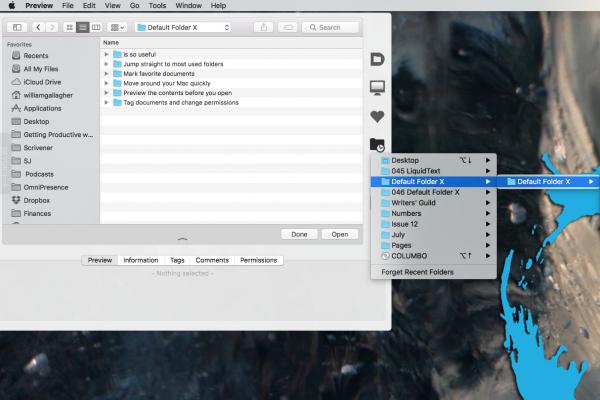Toggle the sidebar visibility button

click(17, 27)
